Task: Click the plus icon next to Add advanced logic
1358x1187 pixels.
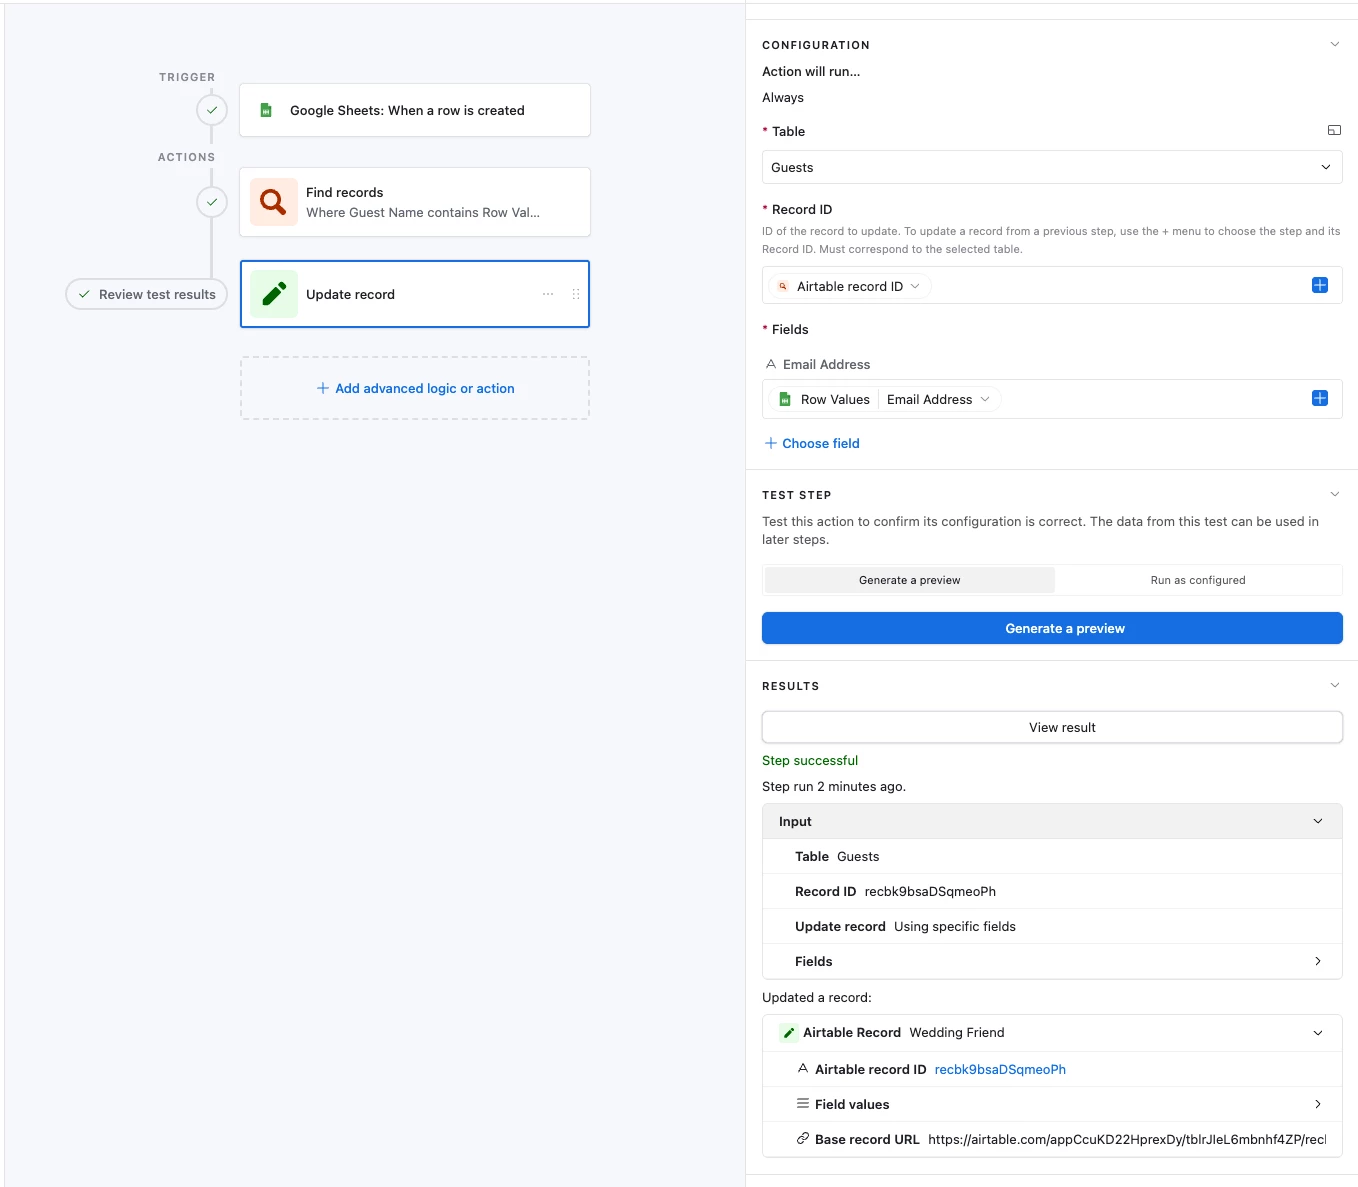Action: click(x=323, y=388)
